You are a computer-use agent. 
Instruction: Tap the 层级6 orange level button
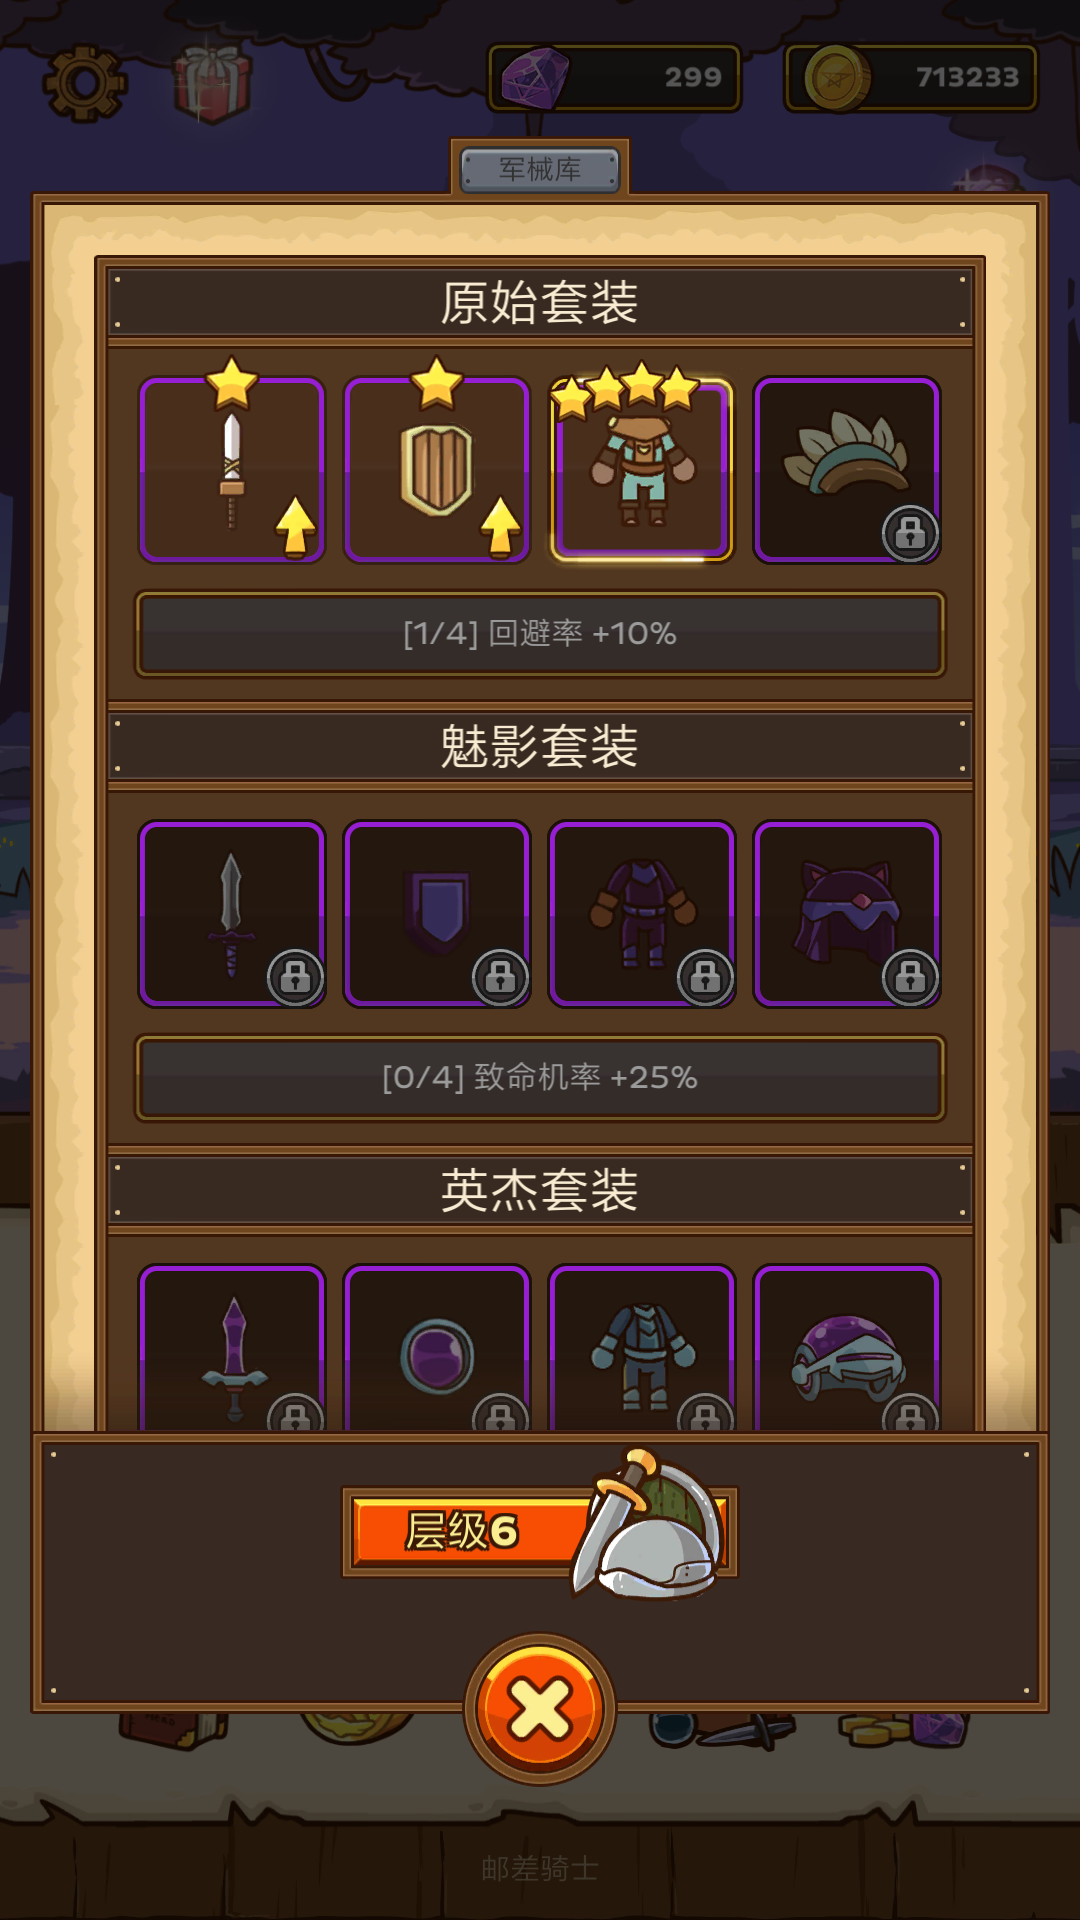pos(540,1531)
